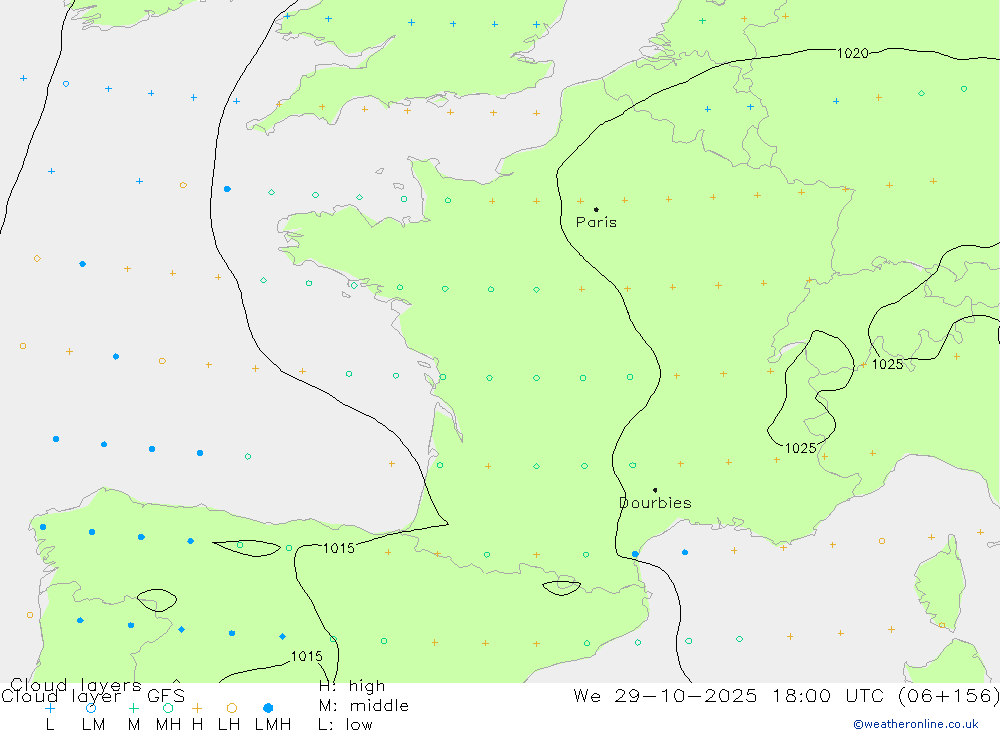Click the '(06+156)' model run text
Screen dimensions: 1000x733
tap(949, 695)
